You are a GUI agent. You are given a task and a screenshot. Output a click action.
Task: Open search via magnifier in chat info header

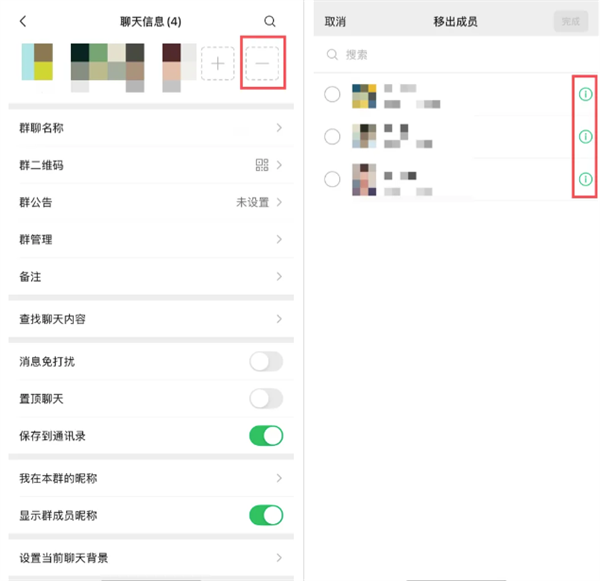(x=270, y=21)
